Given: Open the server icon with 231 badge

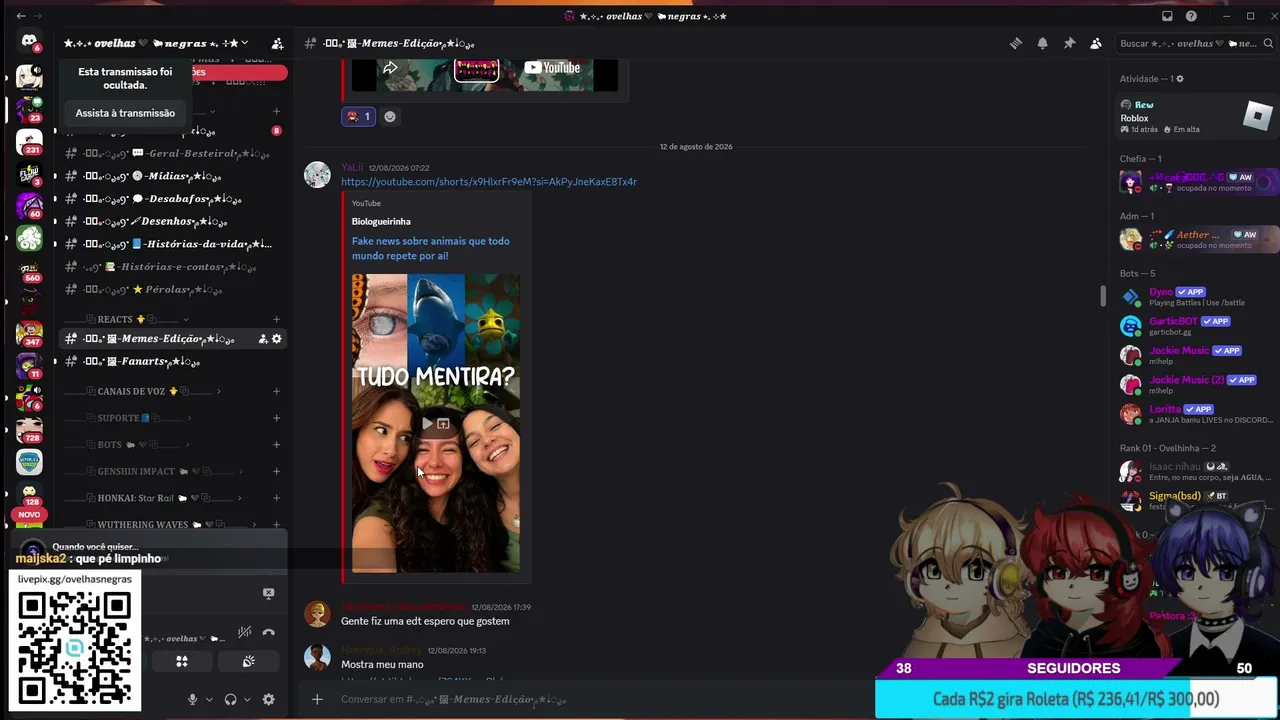Looking at the screenshot, I should [29, 141].
